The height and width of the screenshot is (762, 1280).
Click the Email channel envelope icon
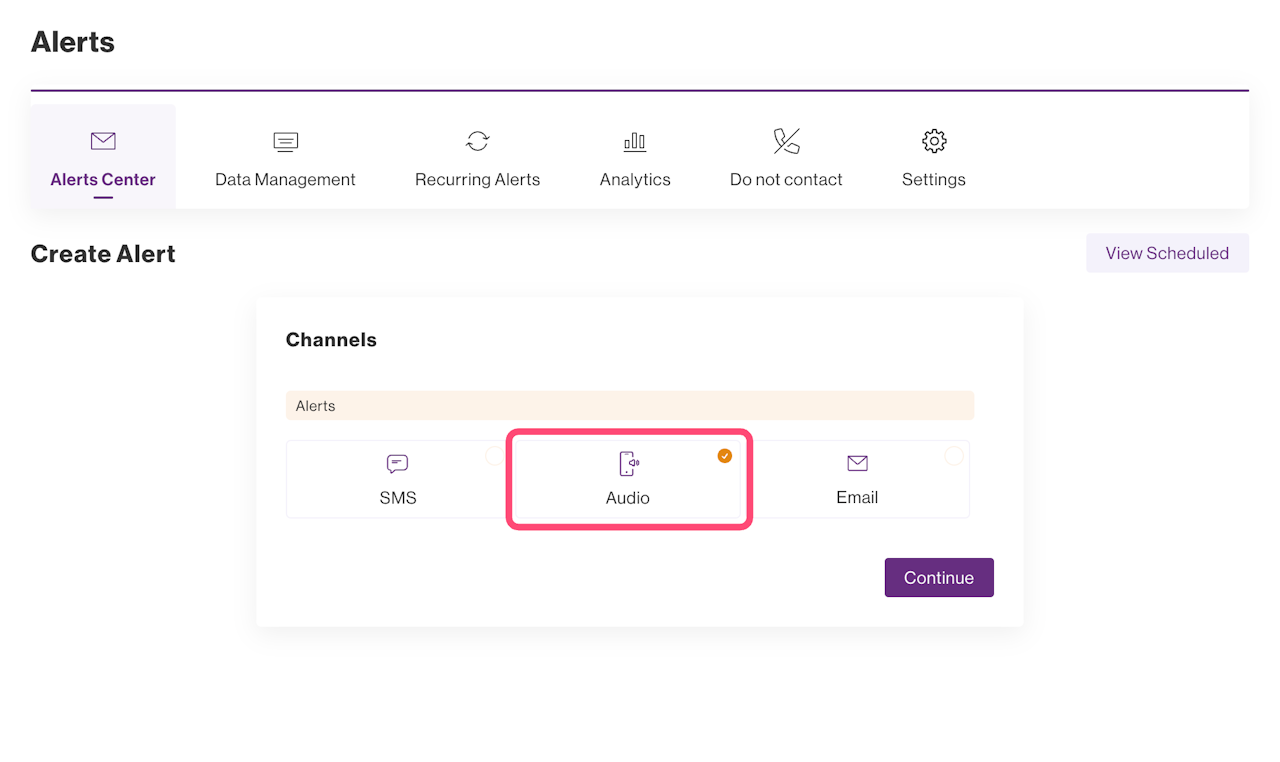(857, 463)
